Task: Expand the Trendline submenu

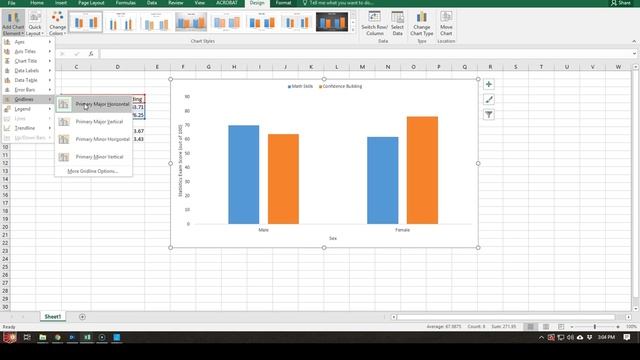Action: 28,128
